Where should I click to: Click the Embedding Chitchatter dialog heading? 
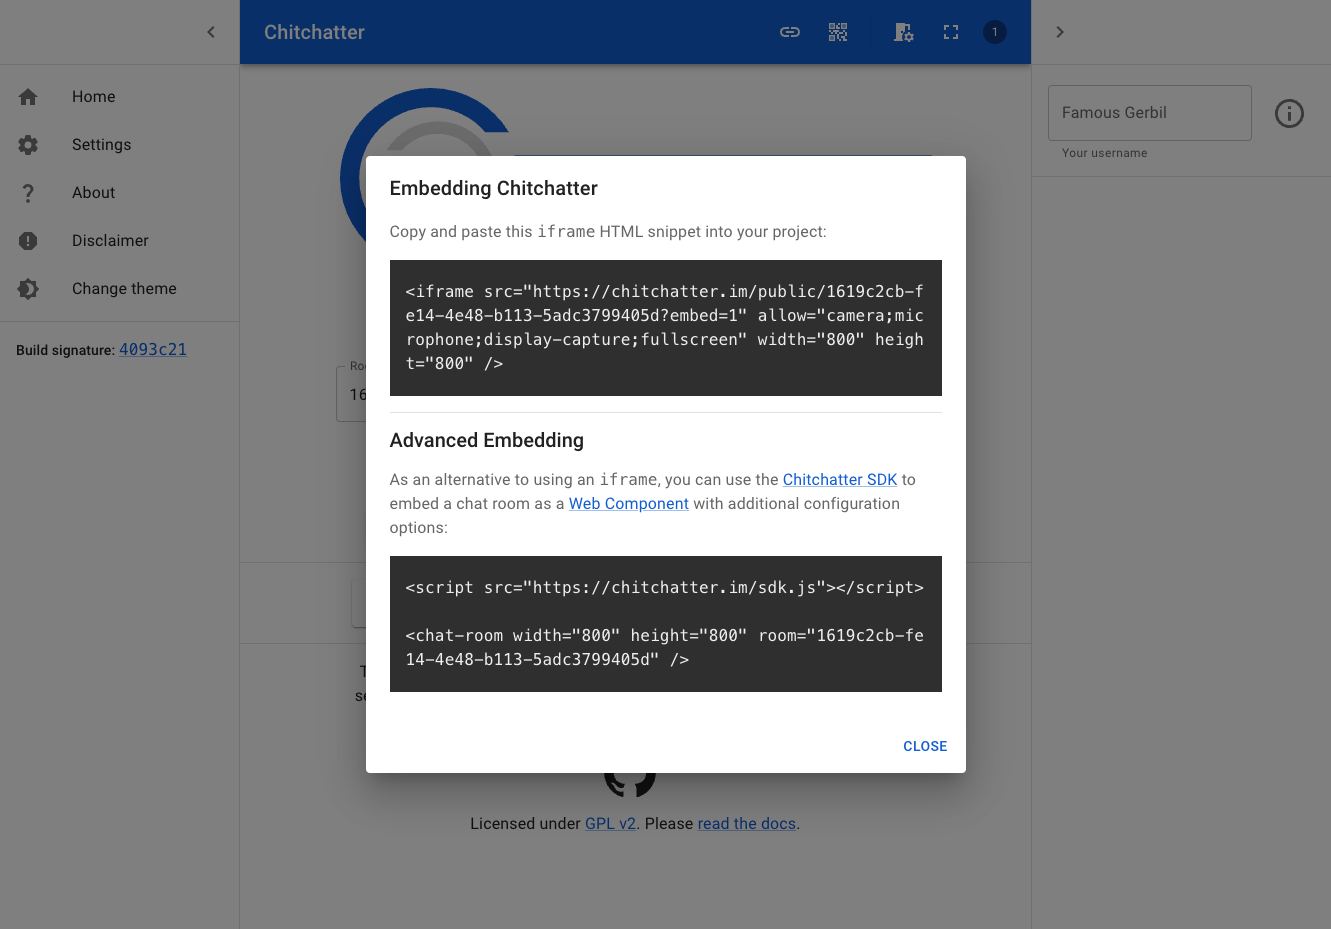[x=494, y=188]
